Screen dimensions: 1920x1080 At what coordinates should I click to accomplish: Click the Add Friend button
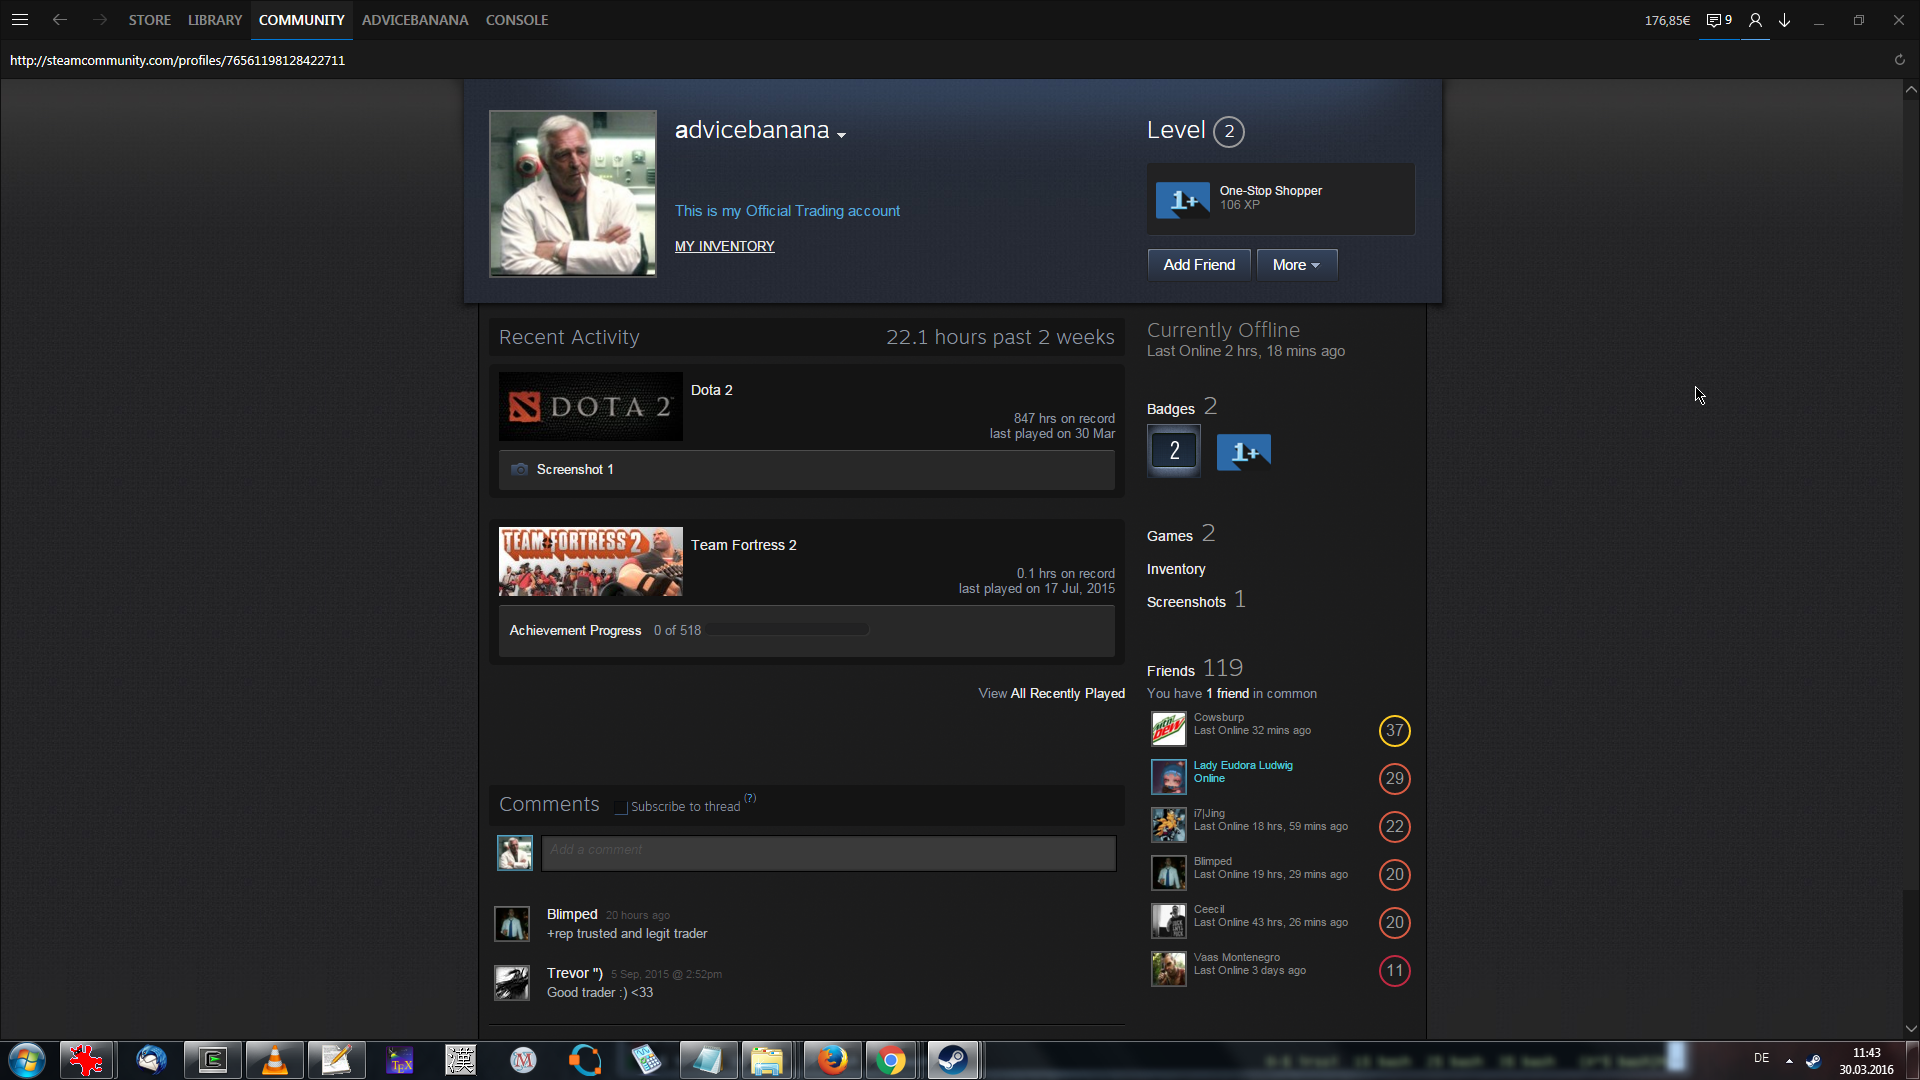click(x=1198, y=265)
